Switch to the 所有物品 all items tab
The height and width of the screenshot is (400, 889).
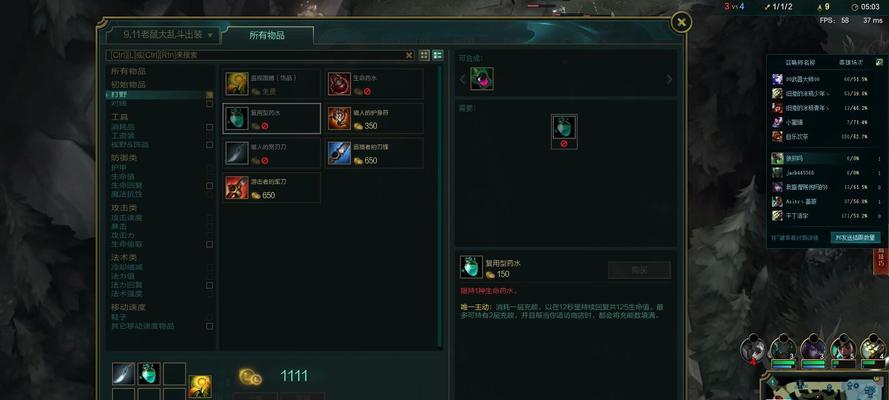pos(267,35)
